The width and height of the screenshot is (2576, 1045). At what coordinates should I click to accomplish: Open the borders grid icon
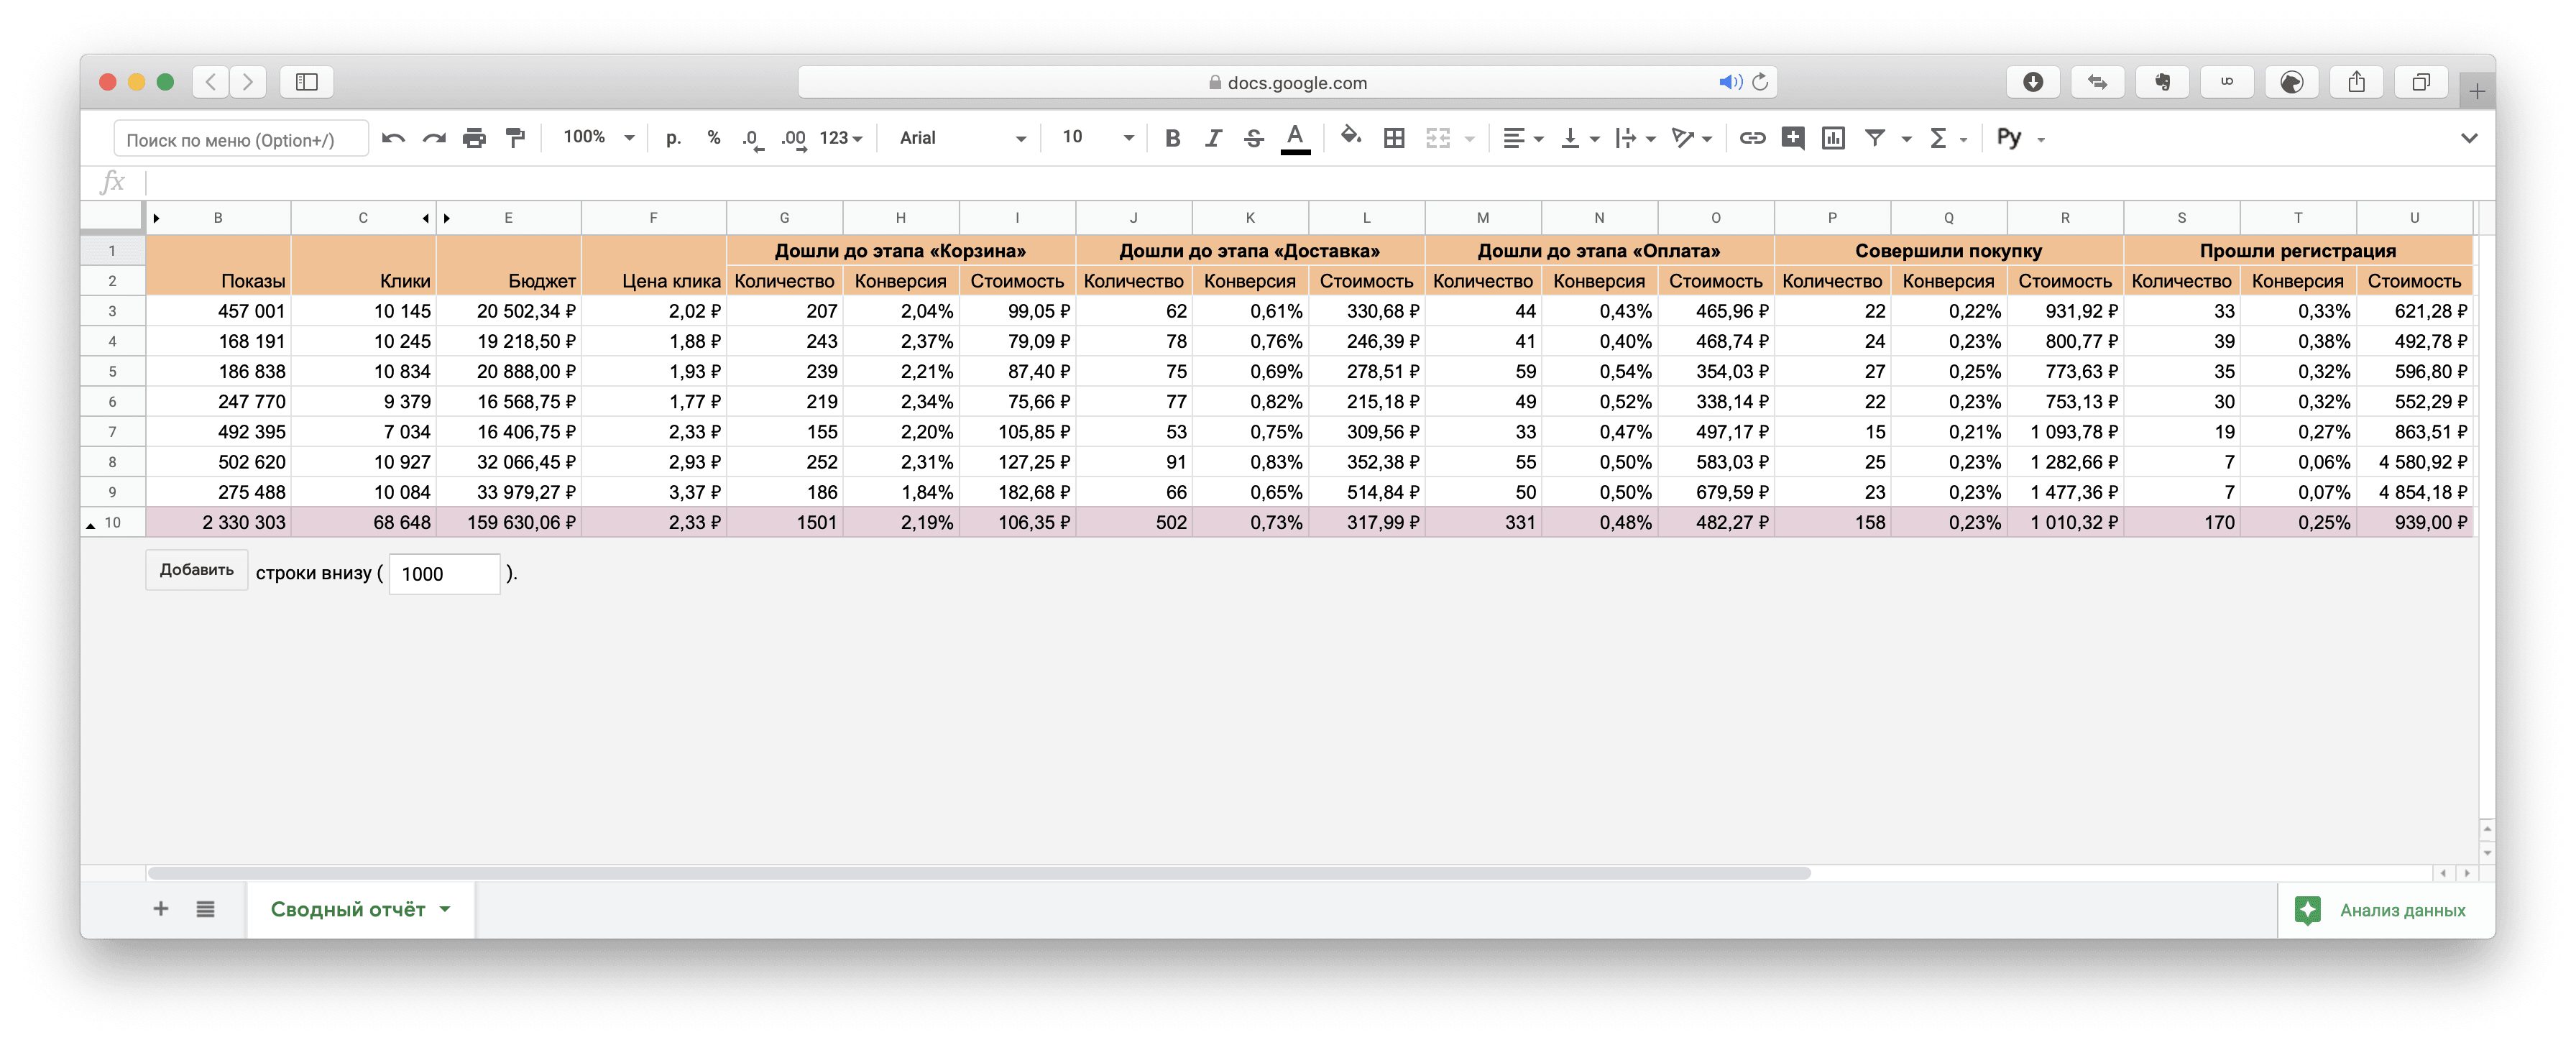click(x=1394, y=138)
